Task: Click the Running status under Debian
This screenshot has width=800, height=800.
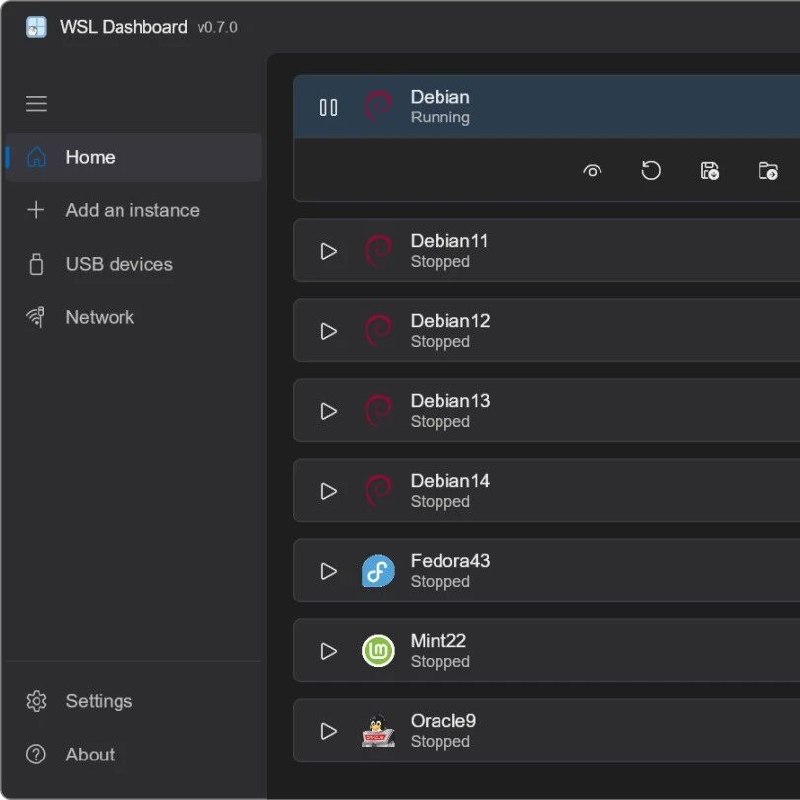Action: point(440,117)
